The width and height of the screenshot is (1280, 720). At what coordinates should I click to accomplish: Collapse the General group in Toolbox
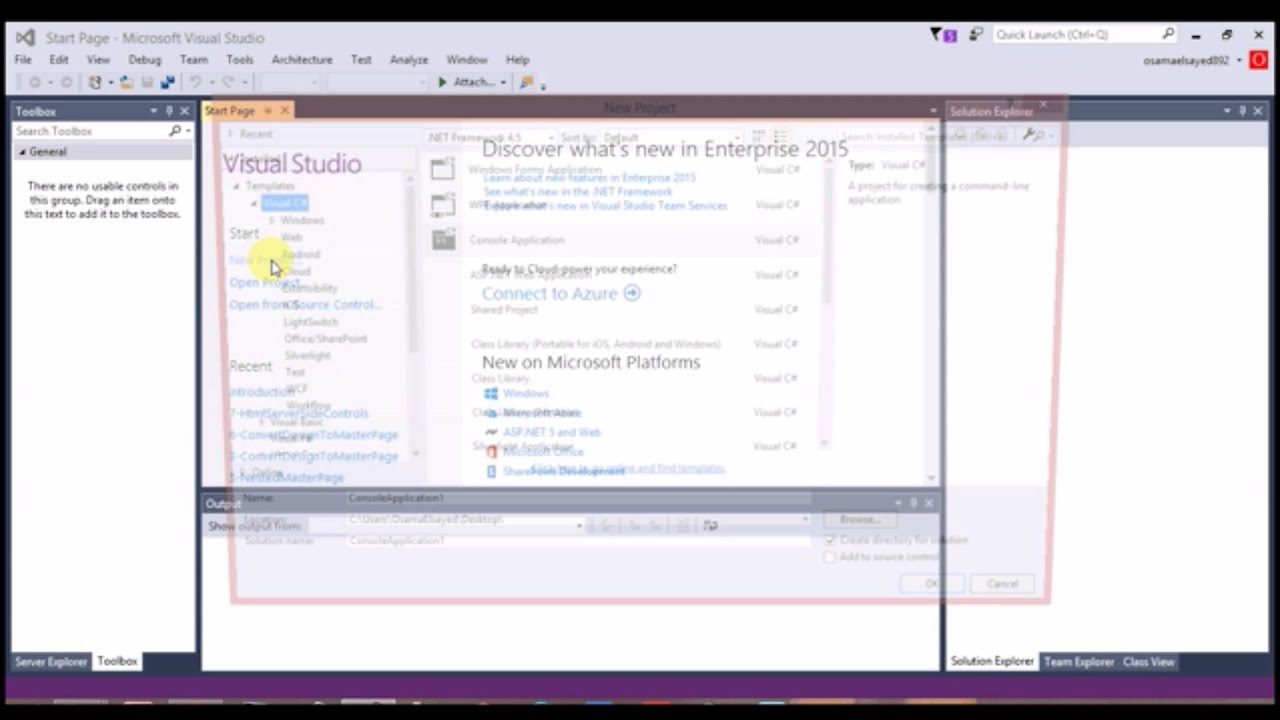(22, 152)
